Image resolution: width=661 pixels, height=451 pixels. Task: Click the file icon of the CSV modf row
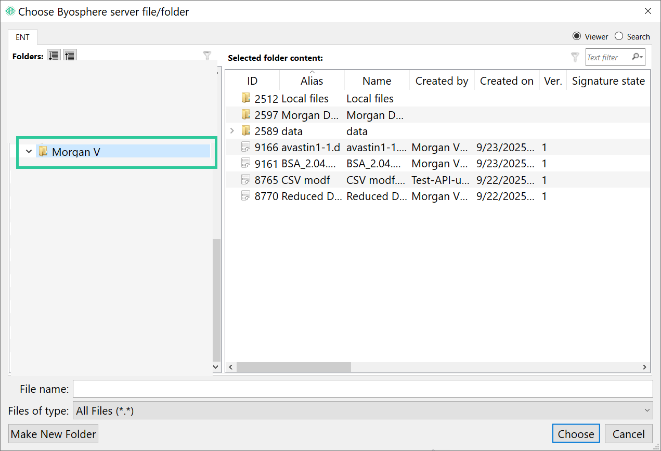click(x=245, y=180)
